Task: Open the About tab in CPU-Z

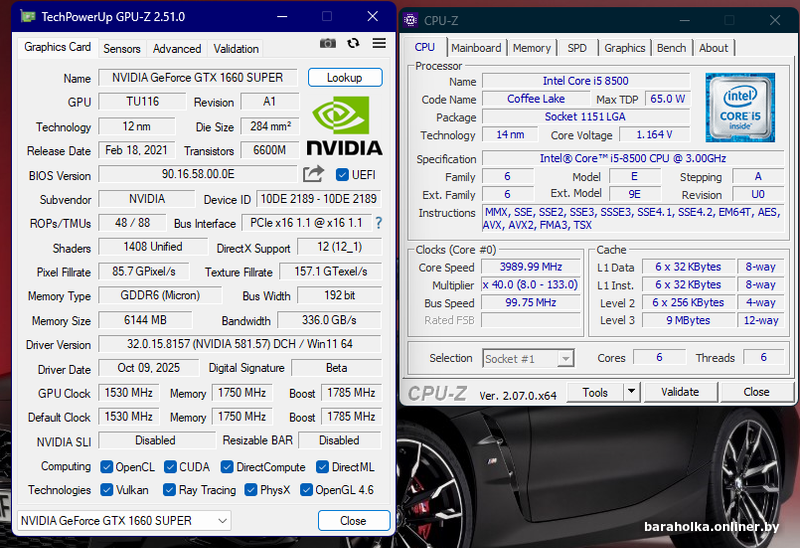Action: (713, 48)
